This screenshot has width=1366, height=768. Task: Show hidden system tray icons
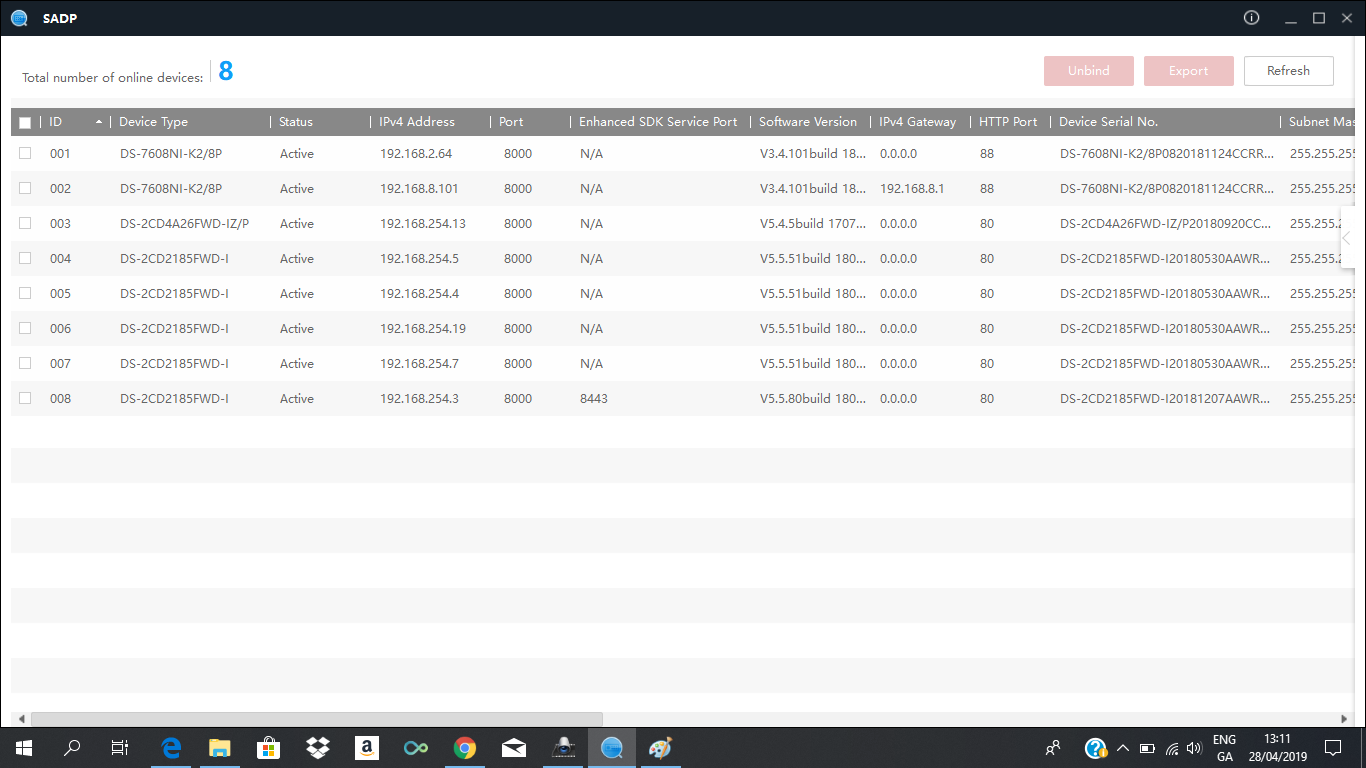click(x=1122, y=748)
